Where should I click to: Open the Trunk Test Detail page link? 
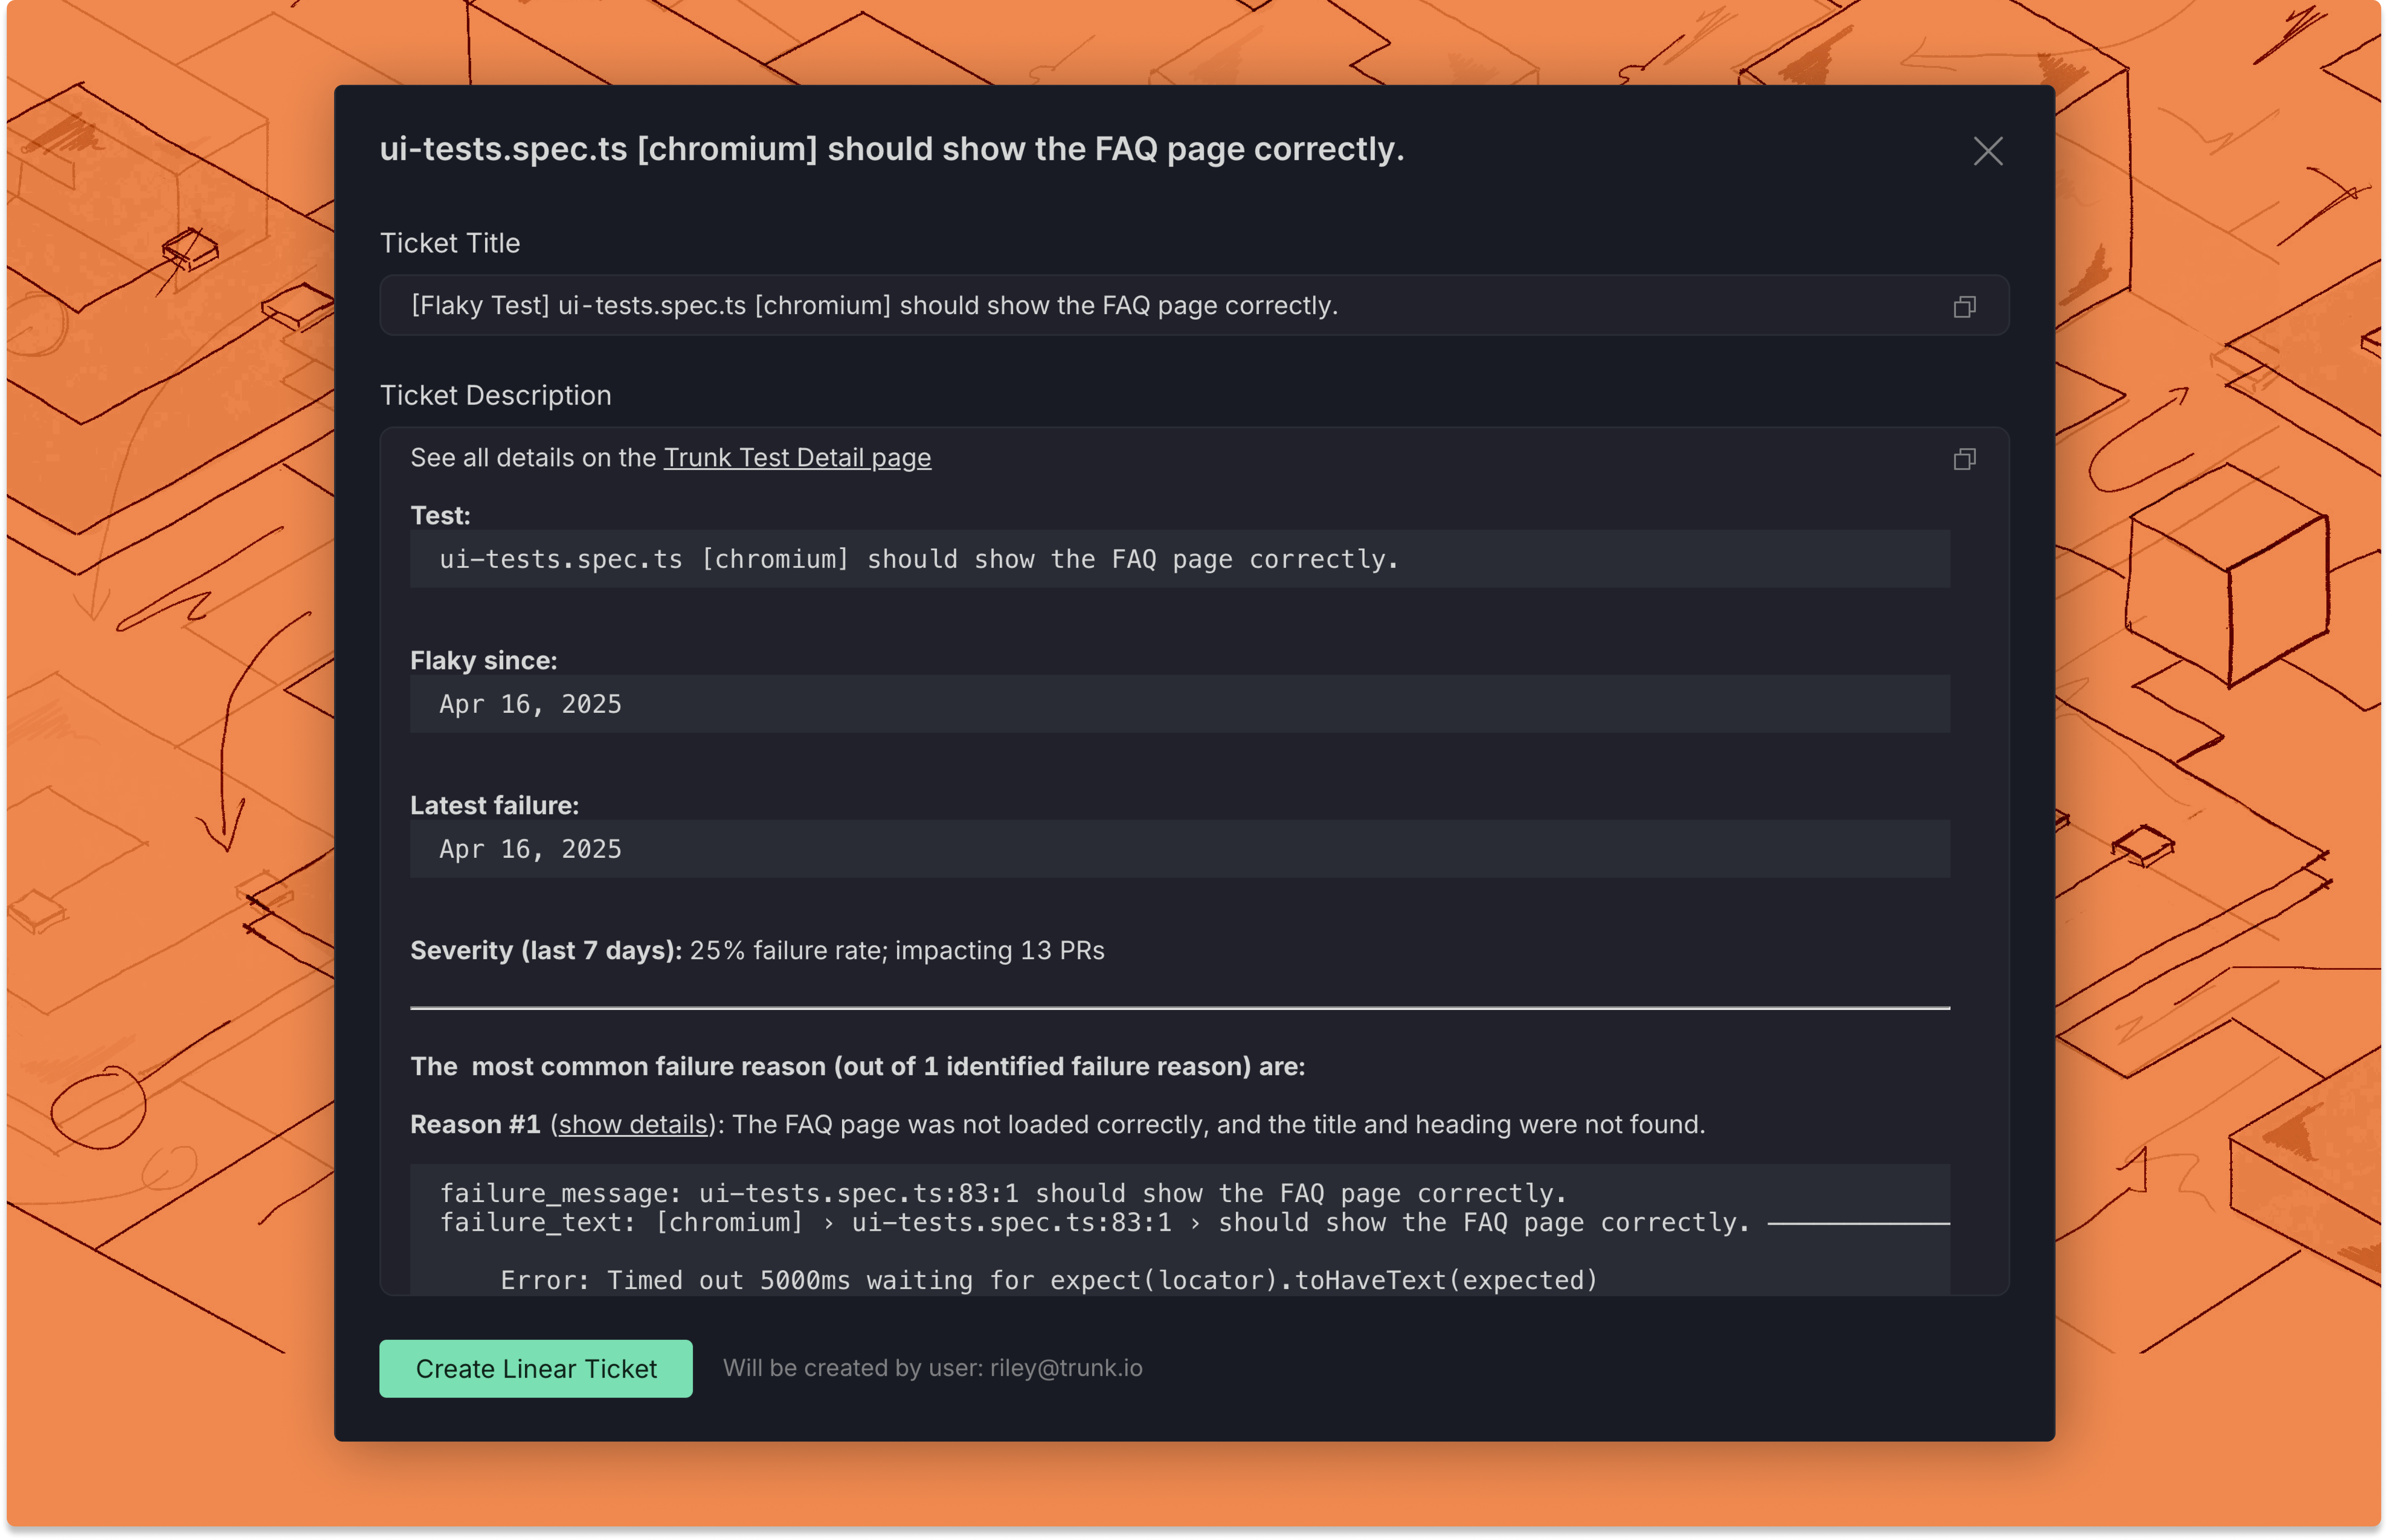(x=797, y=458)
